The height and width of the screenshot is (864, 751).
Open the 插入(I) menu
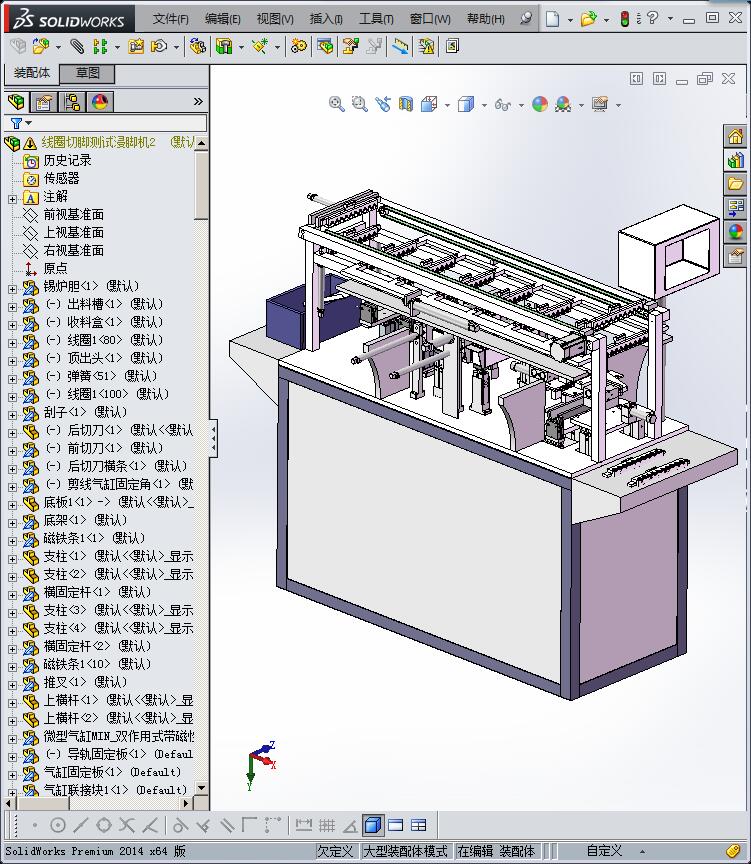pos(326,19)
